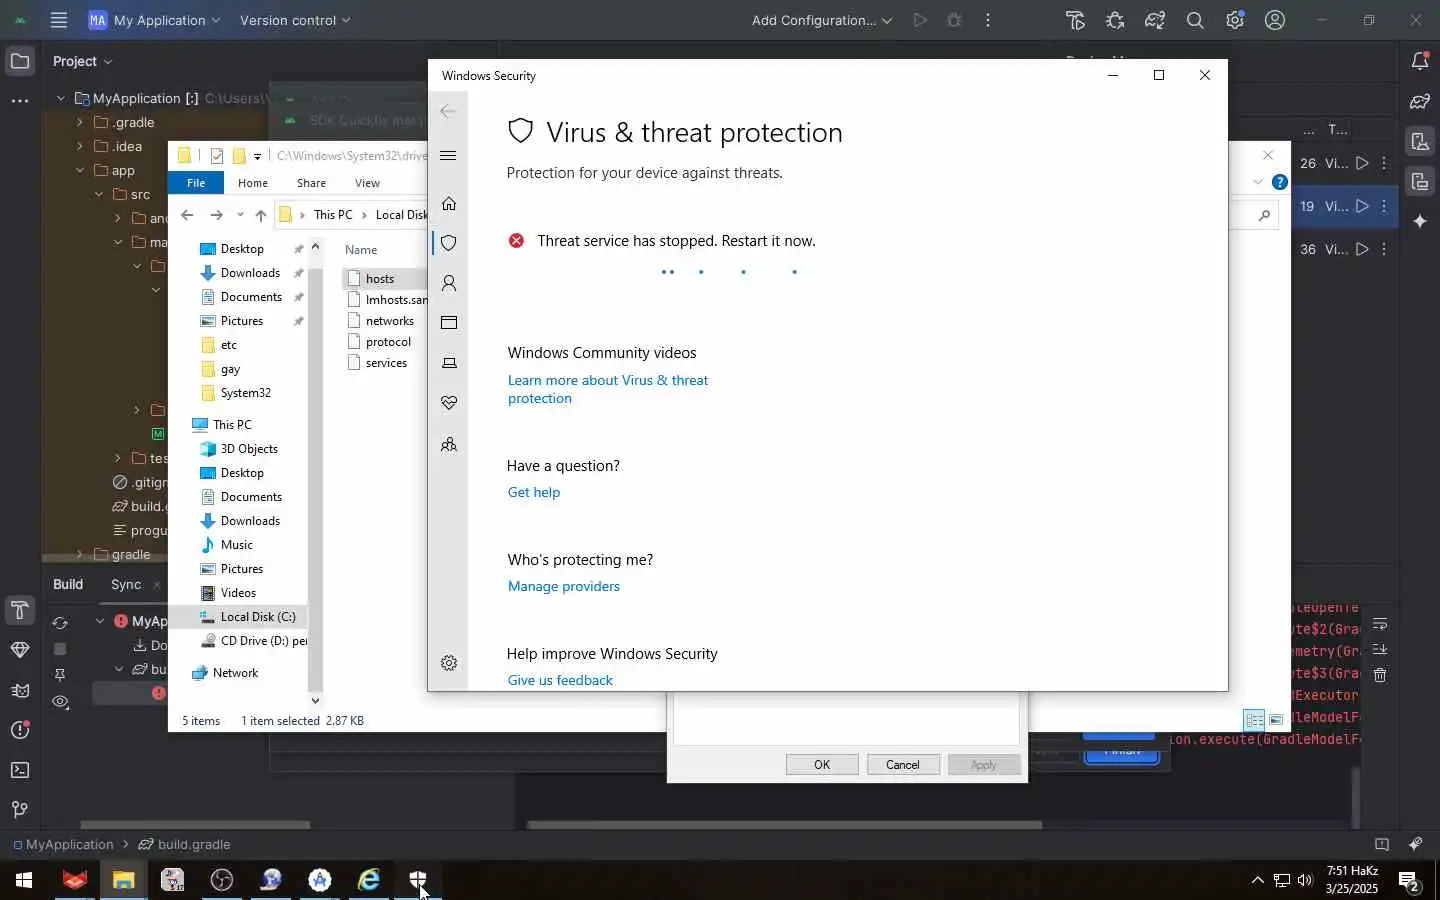
Task: Open Terminal tool window icon
Action: [19, 770]
